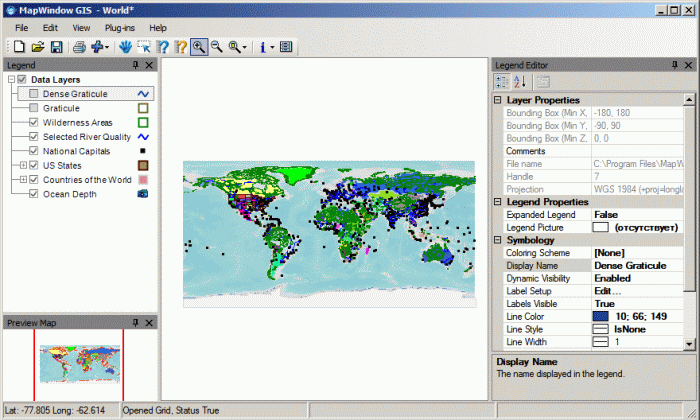Select the Pan hand tool

click(x=125, y=47)
